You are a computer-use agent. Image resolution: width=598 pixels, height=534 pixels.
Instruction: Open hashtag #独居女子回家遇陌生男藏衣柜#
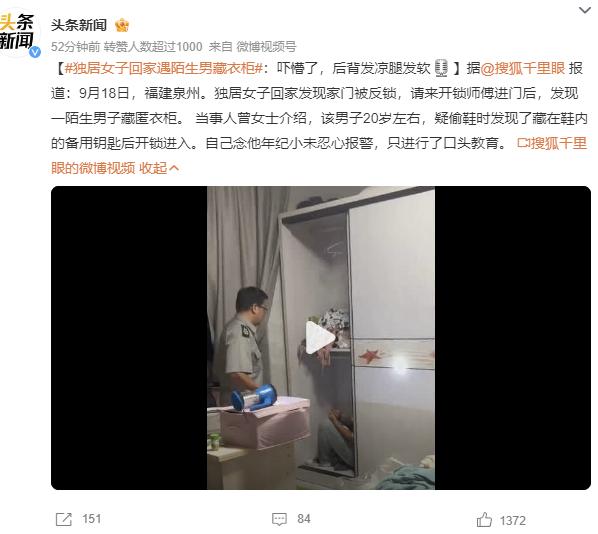click(164, 69)
